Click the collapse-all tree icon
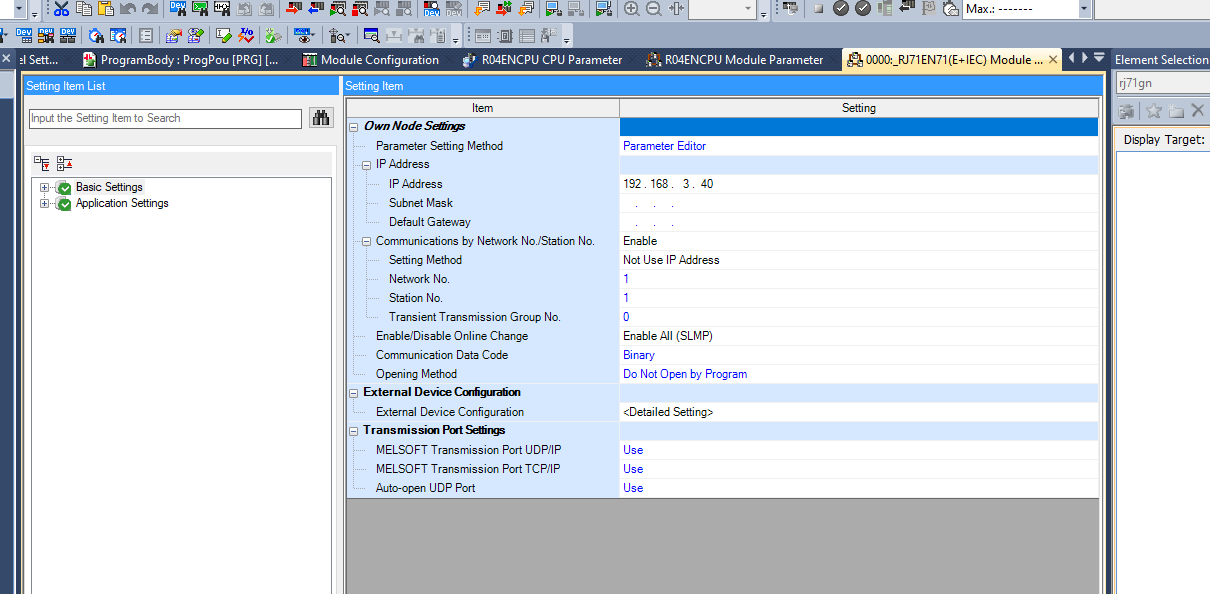The width and height of the screenshot is (1210, 594). pos(64,163)
